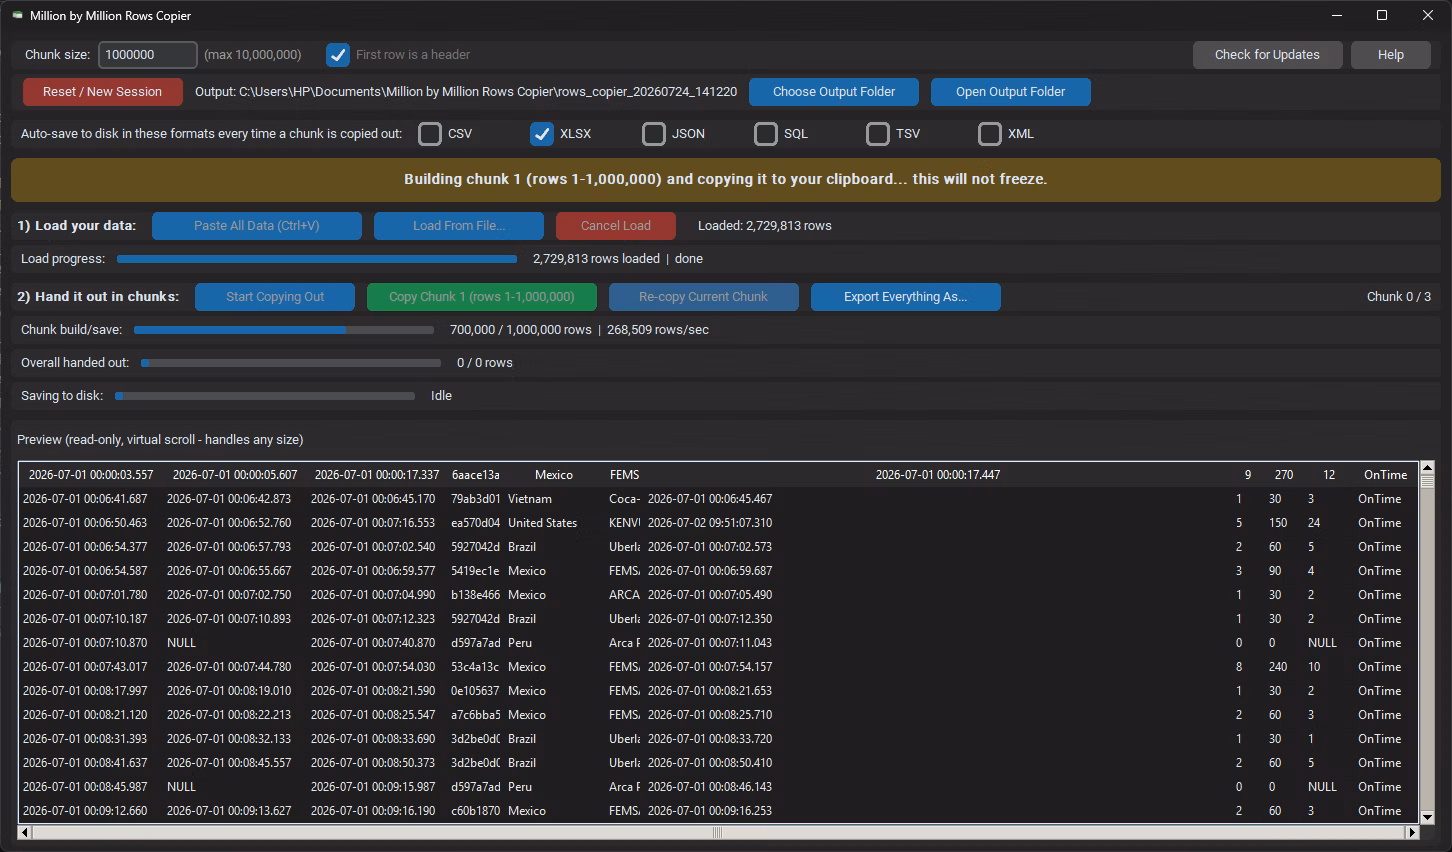Uncheck the XLSX auto-save format
The height and width of the screenshot is (852, 1452).
[x=542, y=134]
